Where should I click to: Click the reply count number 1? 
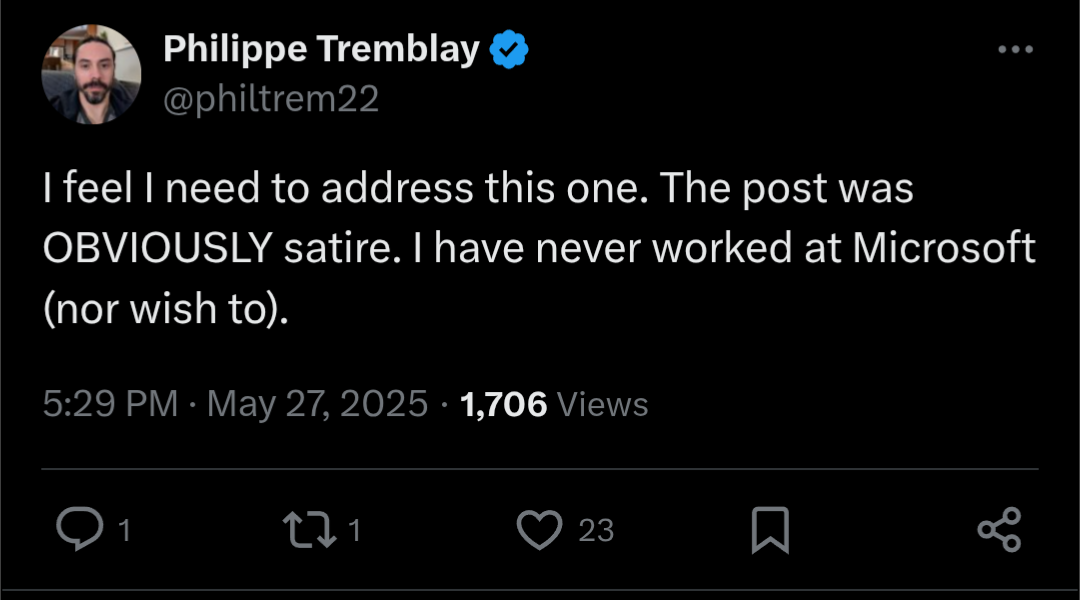(124, 530)
